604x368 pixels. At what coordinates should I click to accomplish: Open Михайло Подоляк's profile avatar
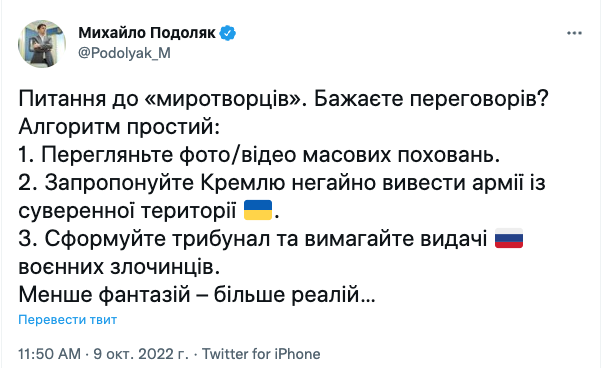click(x=42, y=44)
